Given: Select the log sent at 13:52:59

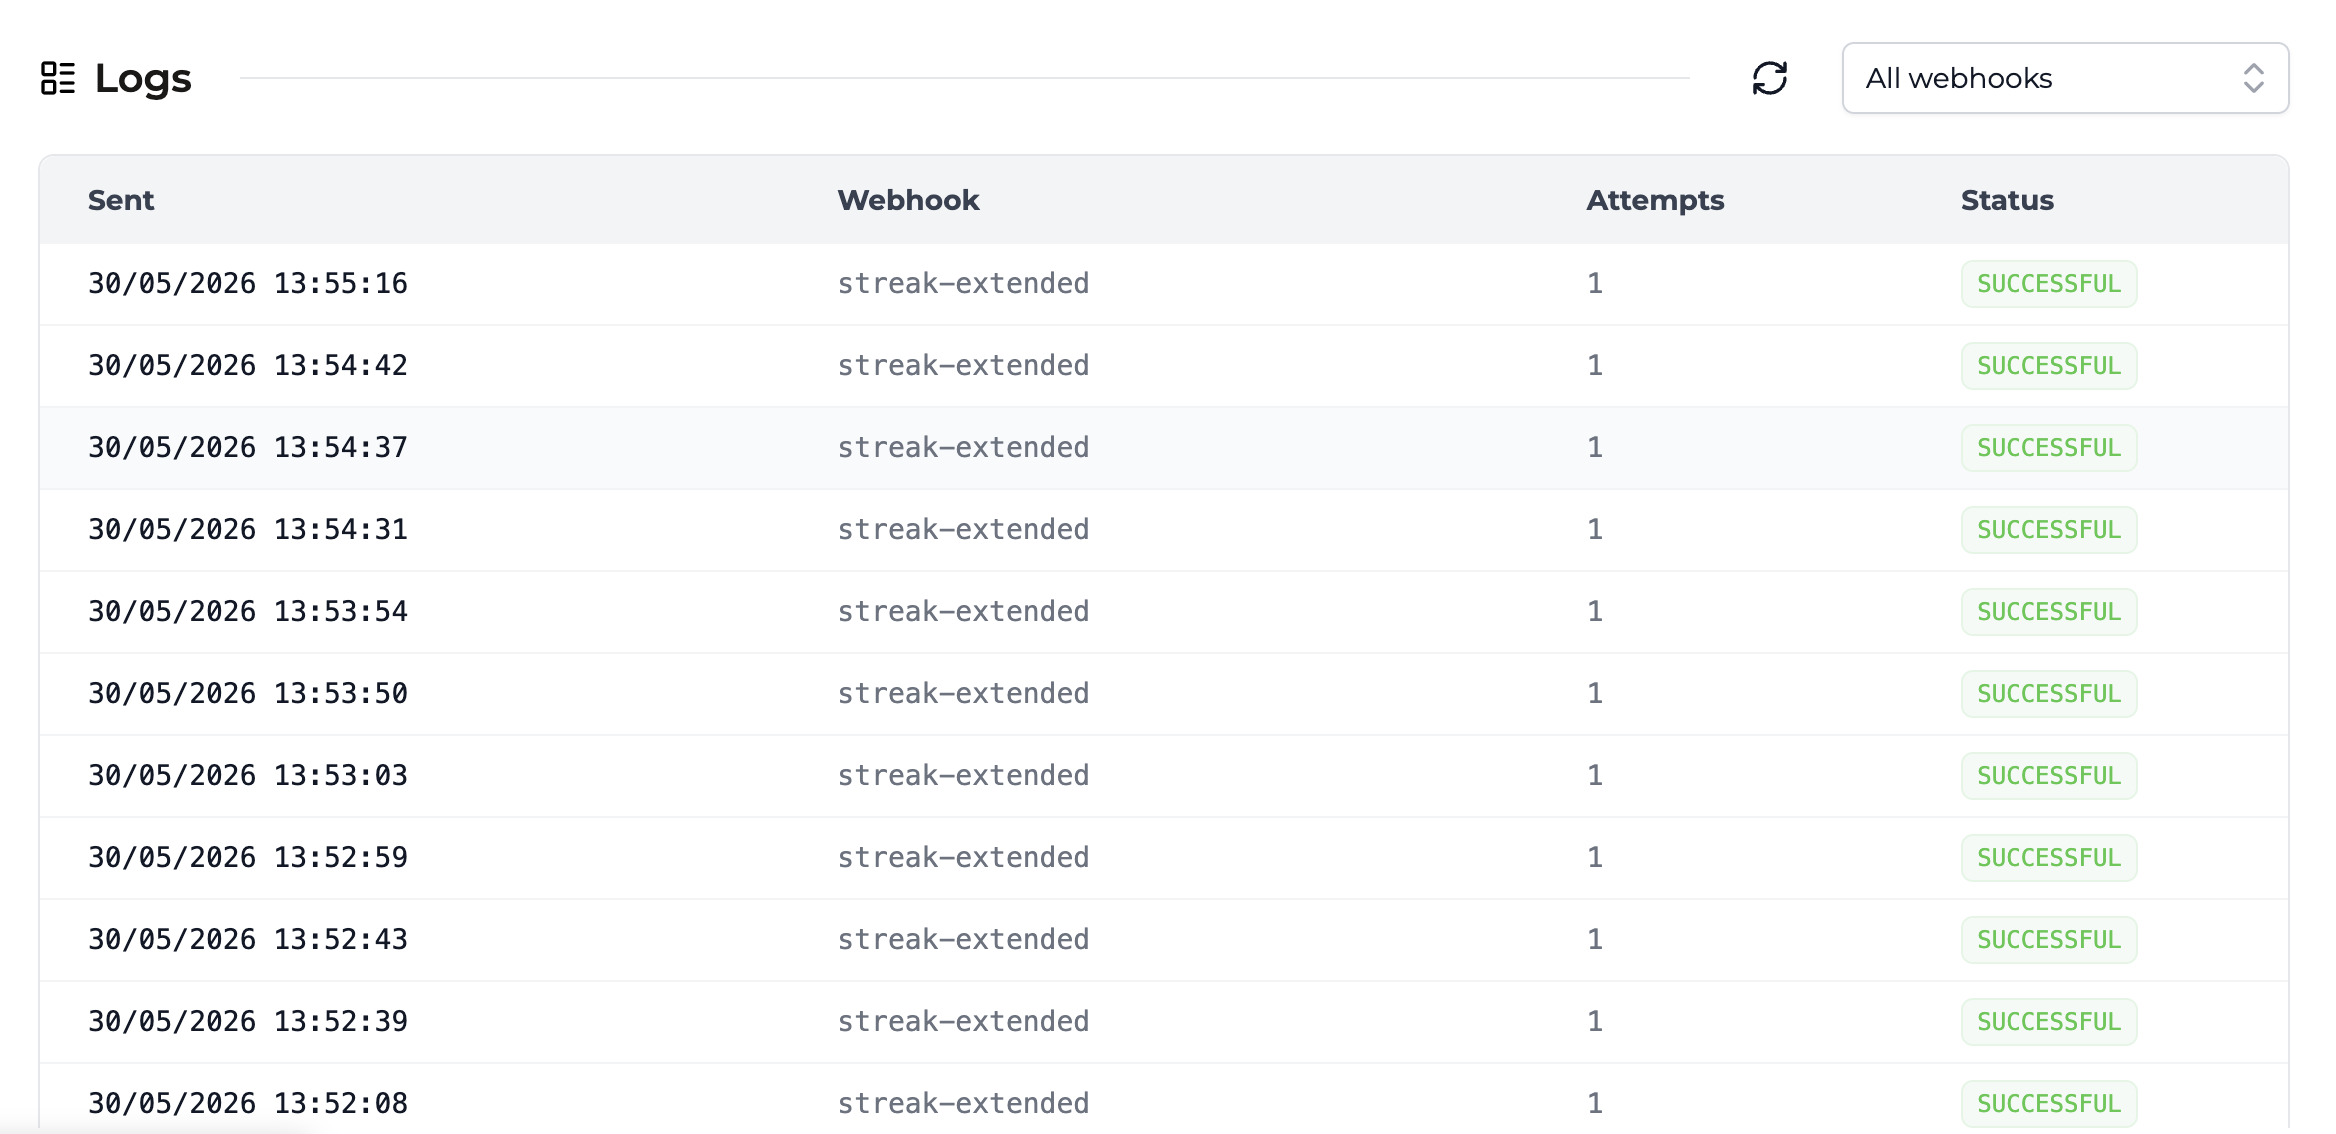Looking at the screenshot, I should click(x=1164, y=858).
